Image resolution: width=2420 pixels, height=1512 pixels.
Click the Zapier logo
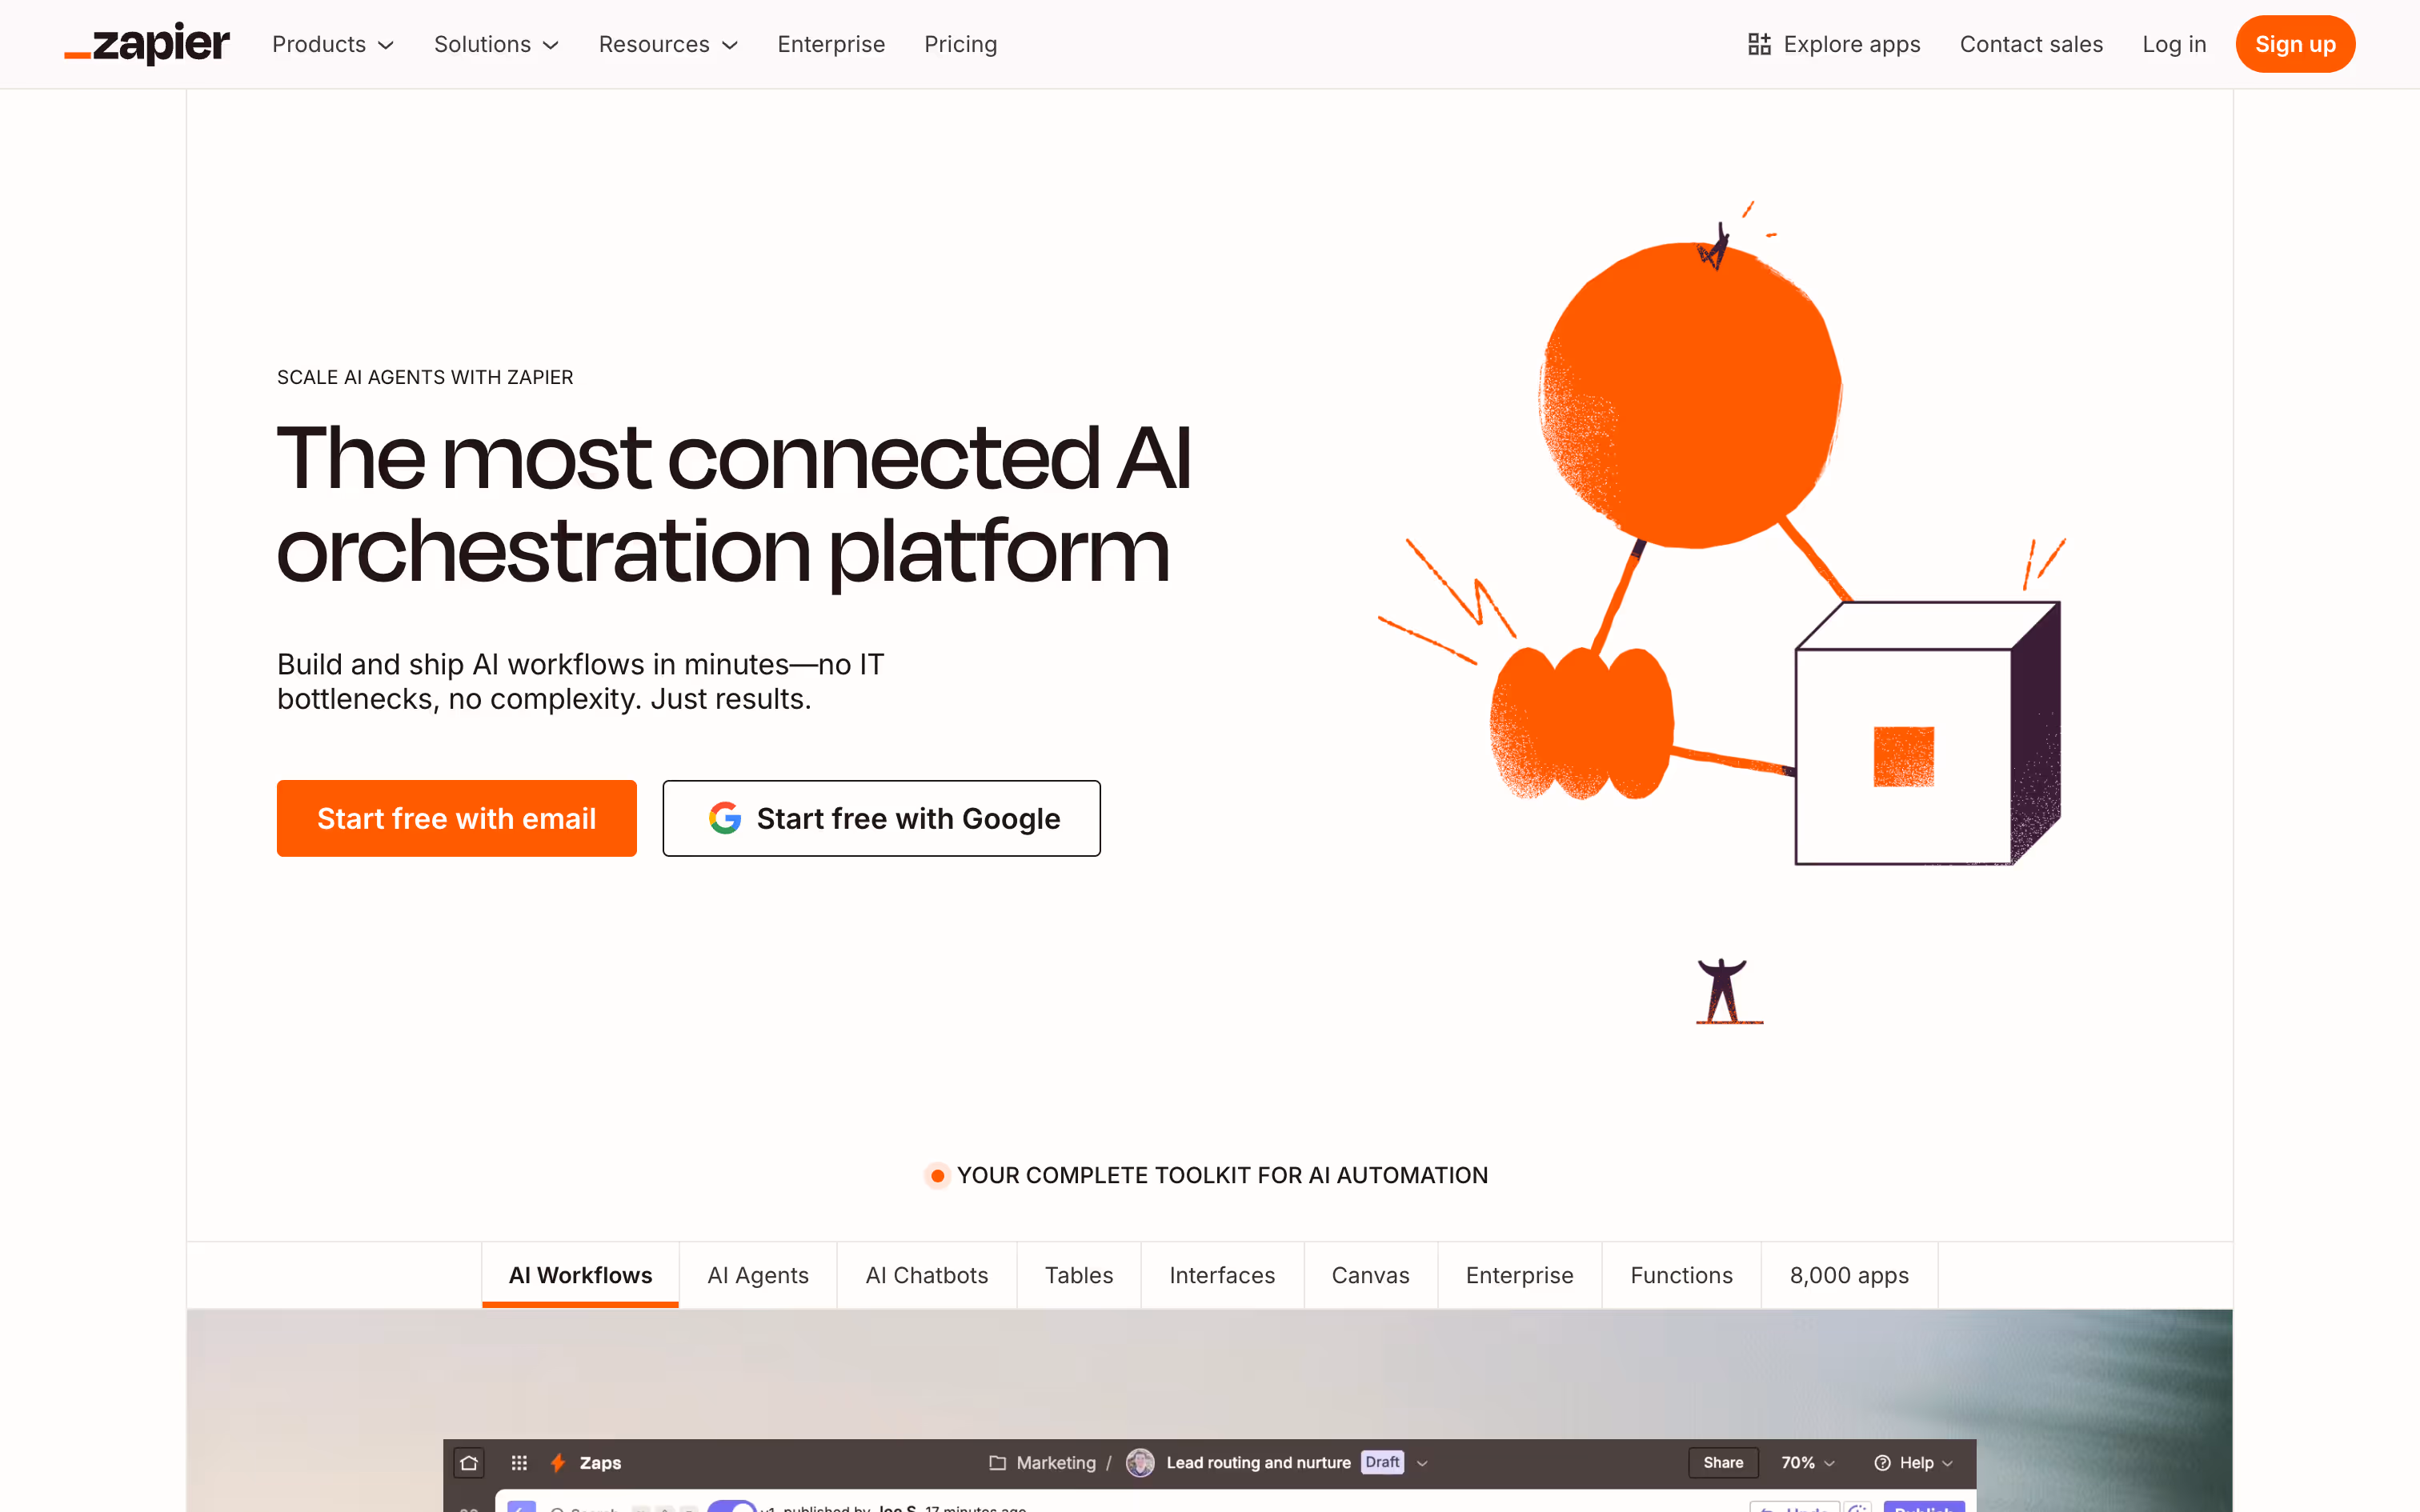coord(147,44)
